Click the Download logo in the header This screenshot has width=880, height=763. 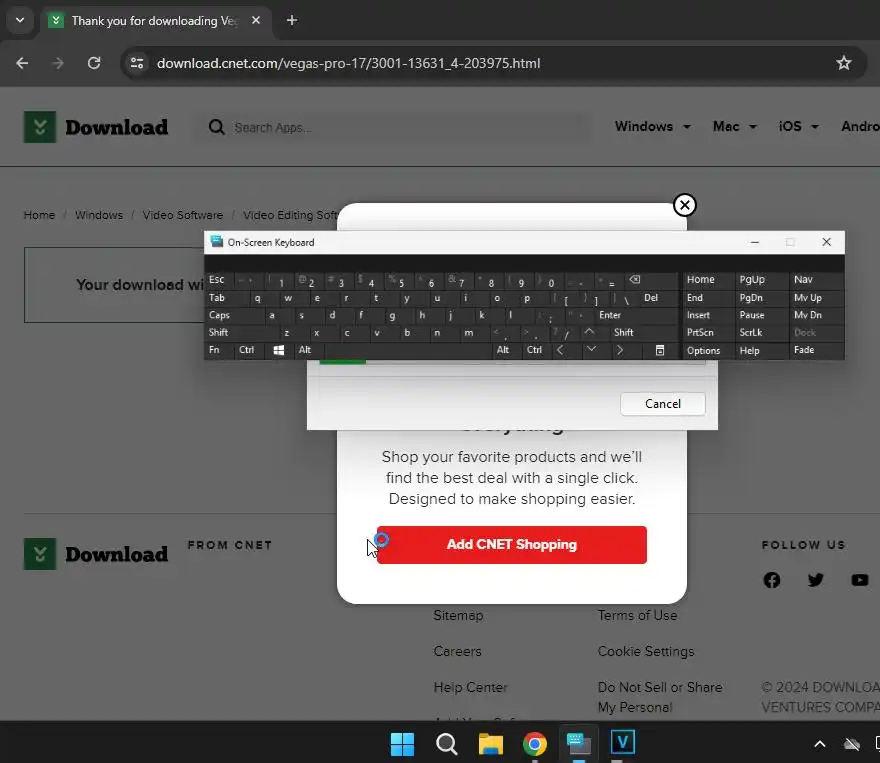pos(96,127)
